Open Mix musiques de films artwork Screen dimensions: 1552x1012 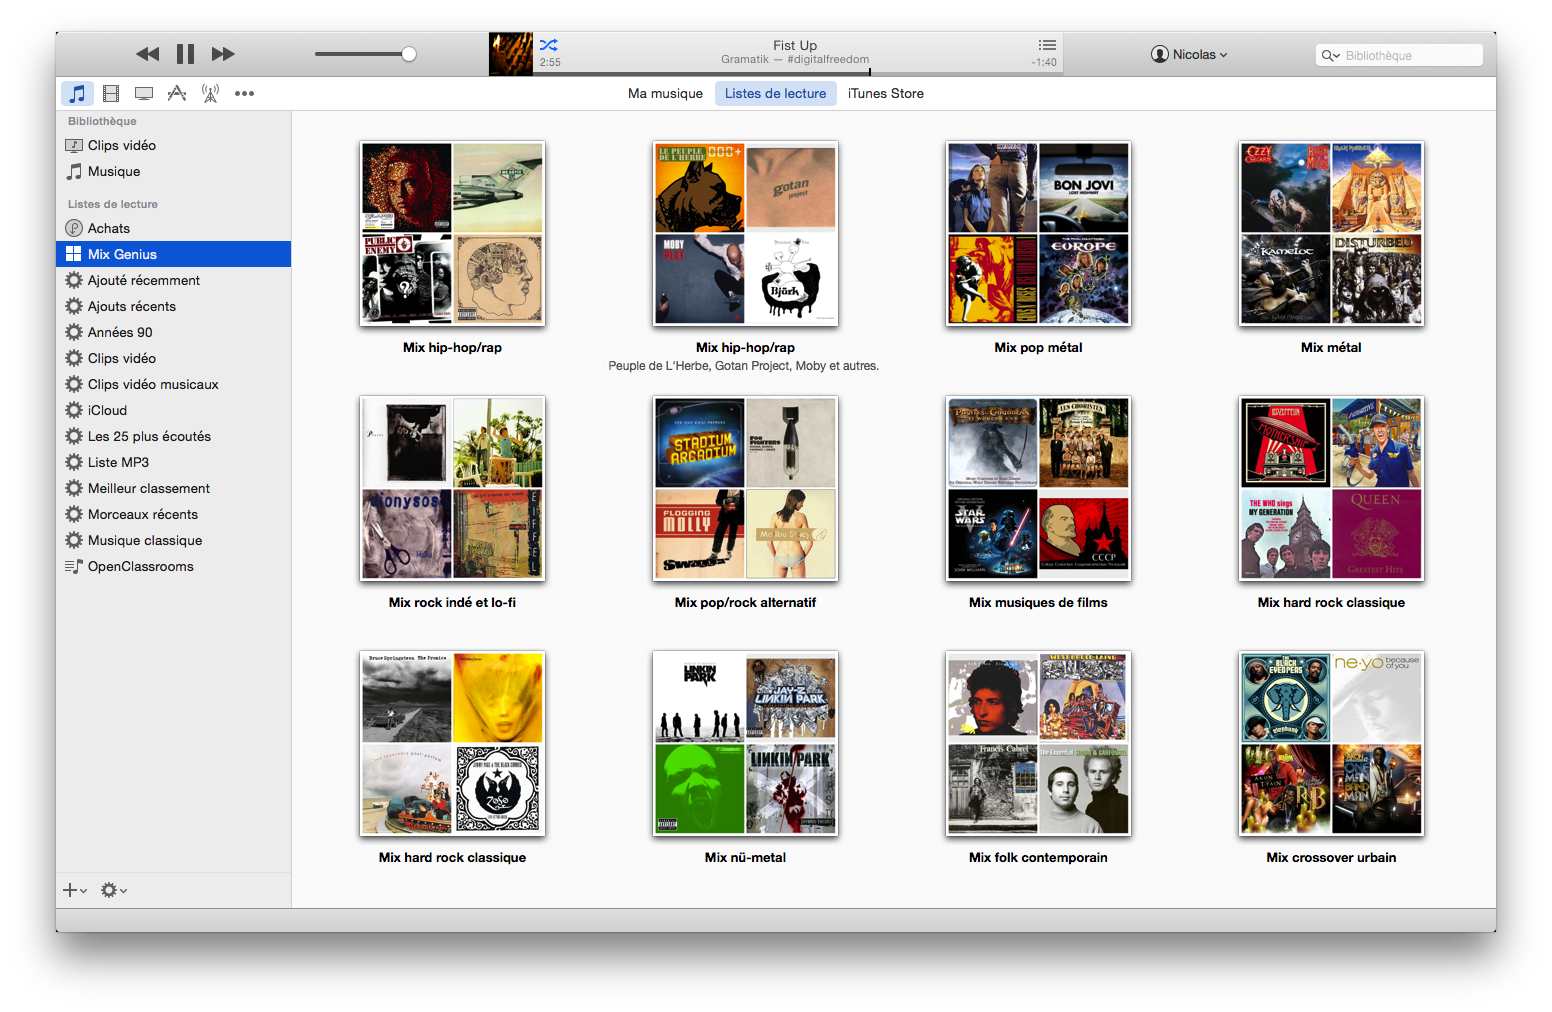1038,488
